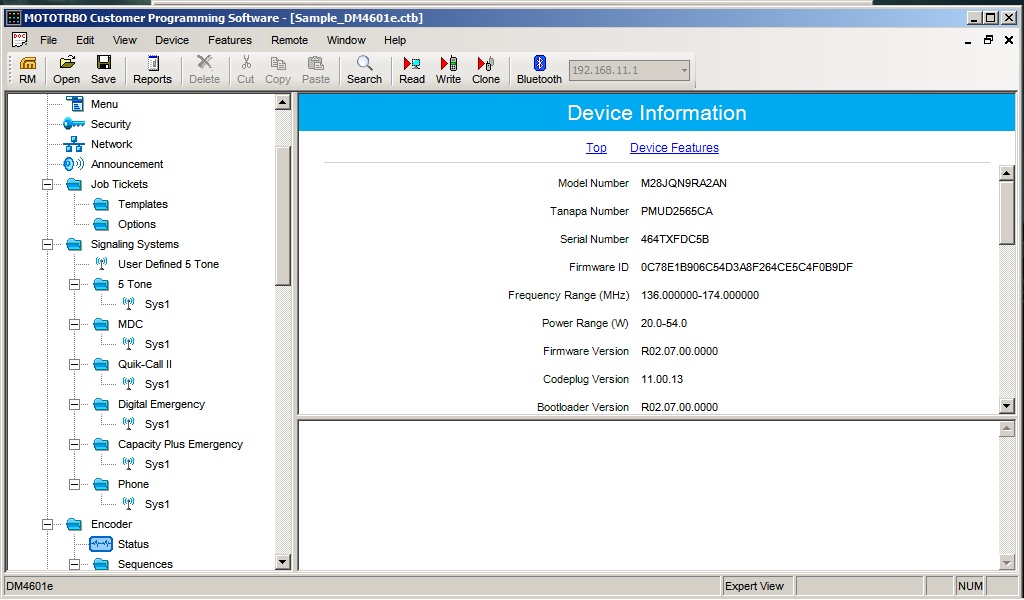Select Sys1 under 5 Tone
1024x600 pixels.
157,304
